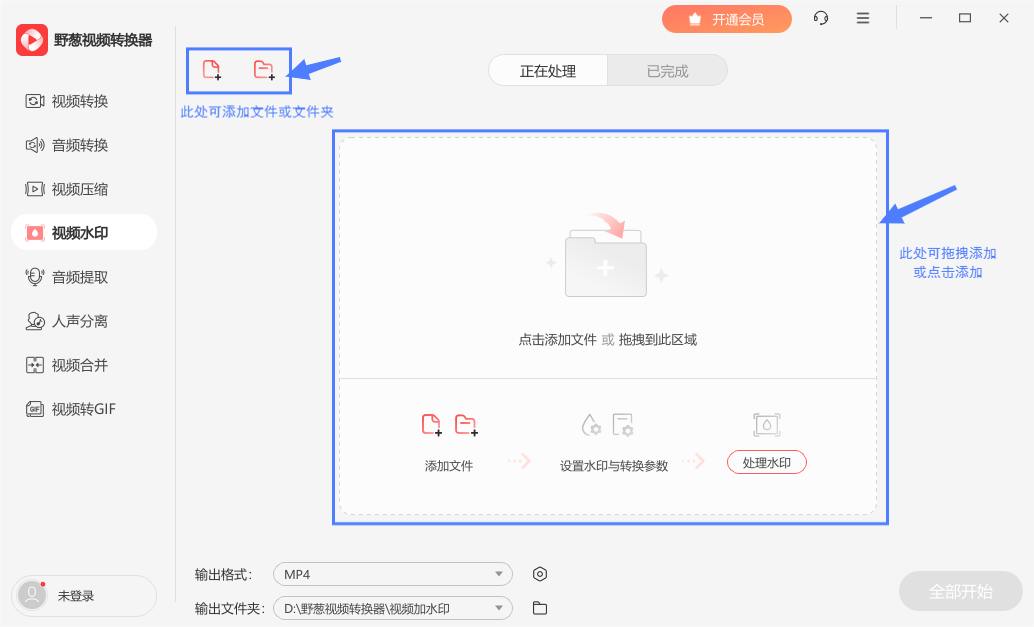Select 视频转GIF in the sidebar
This screenshot has height=627, width=1034.
(x=84, y=409)
